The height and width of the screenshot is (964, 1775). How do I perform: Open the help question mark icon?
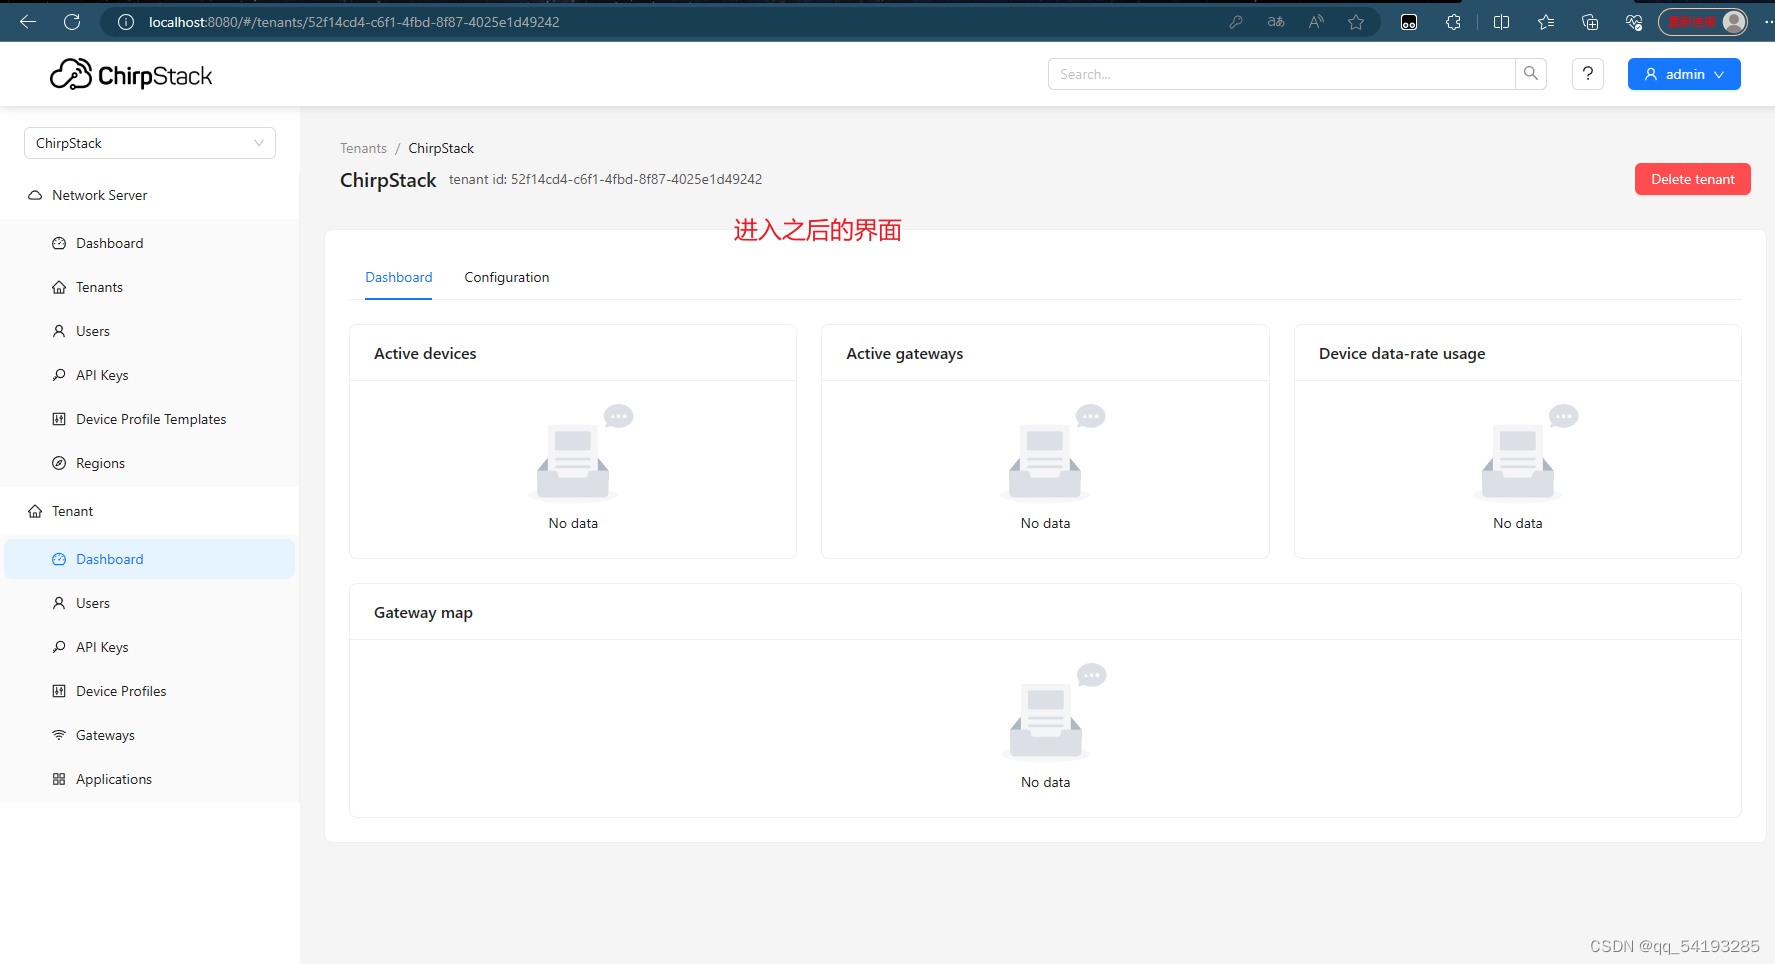pos(1587,74)
